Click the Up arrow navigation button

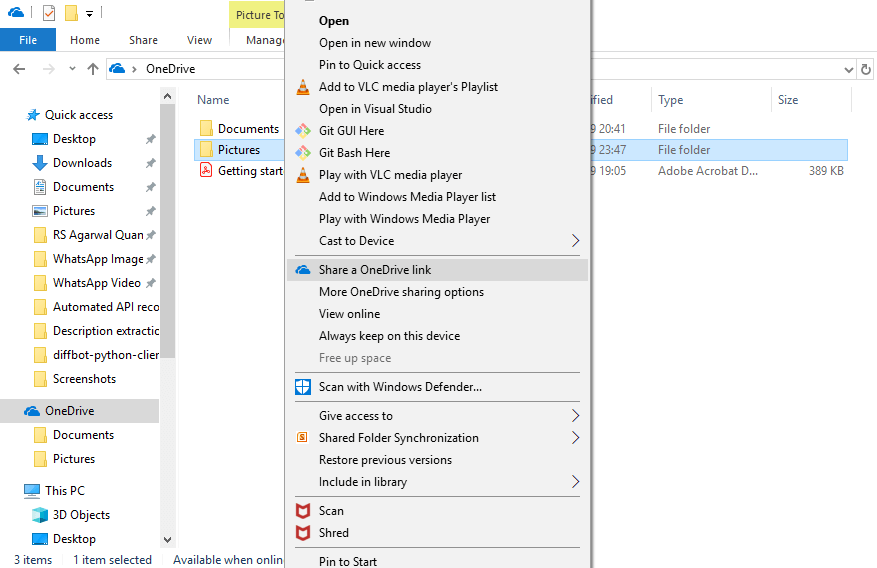point(93,69)
